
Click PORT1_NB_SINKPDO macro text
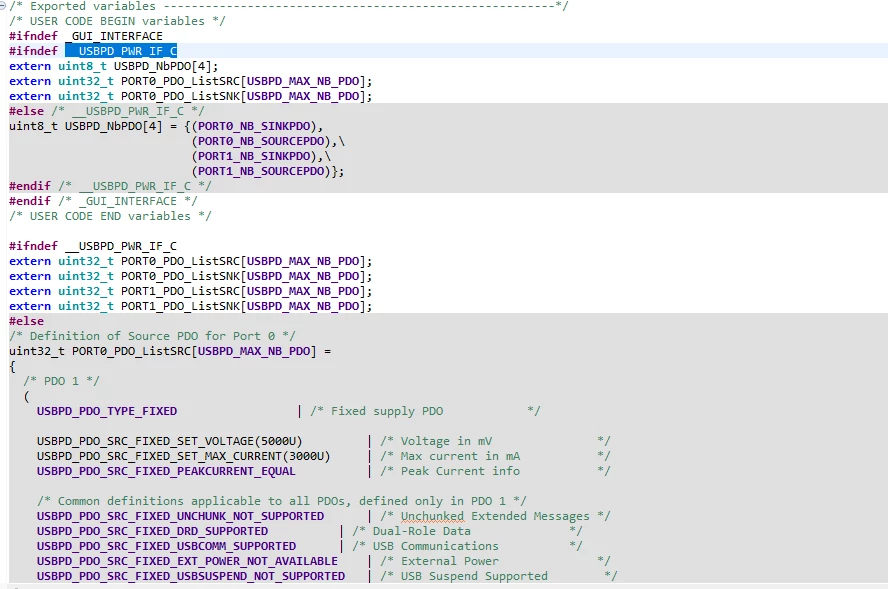point(254,156)
